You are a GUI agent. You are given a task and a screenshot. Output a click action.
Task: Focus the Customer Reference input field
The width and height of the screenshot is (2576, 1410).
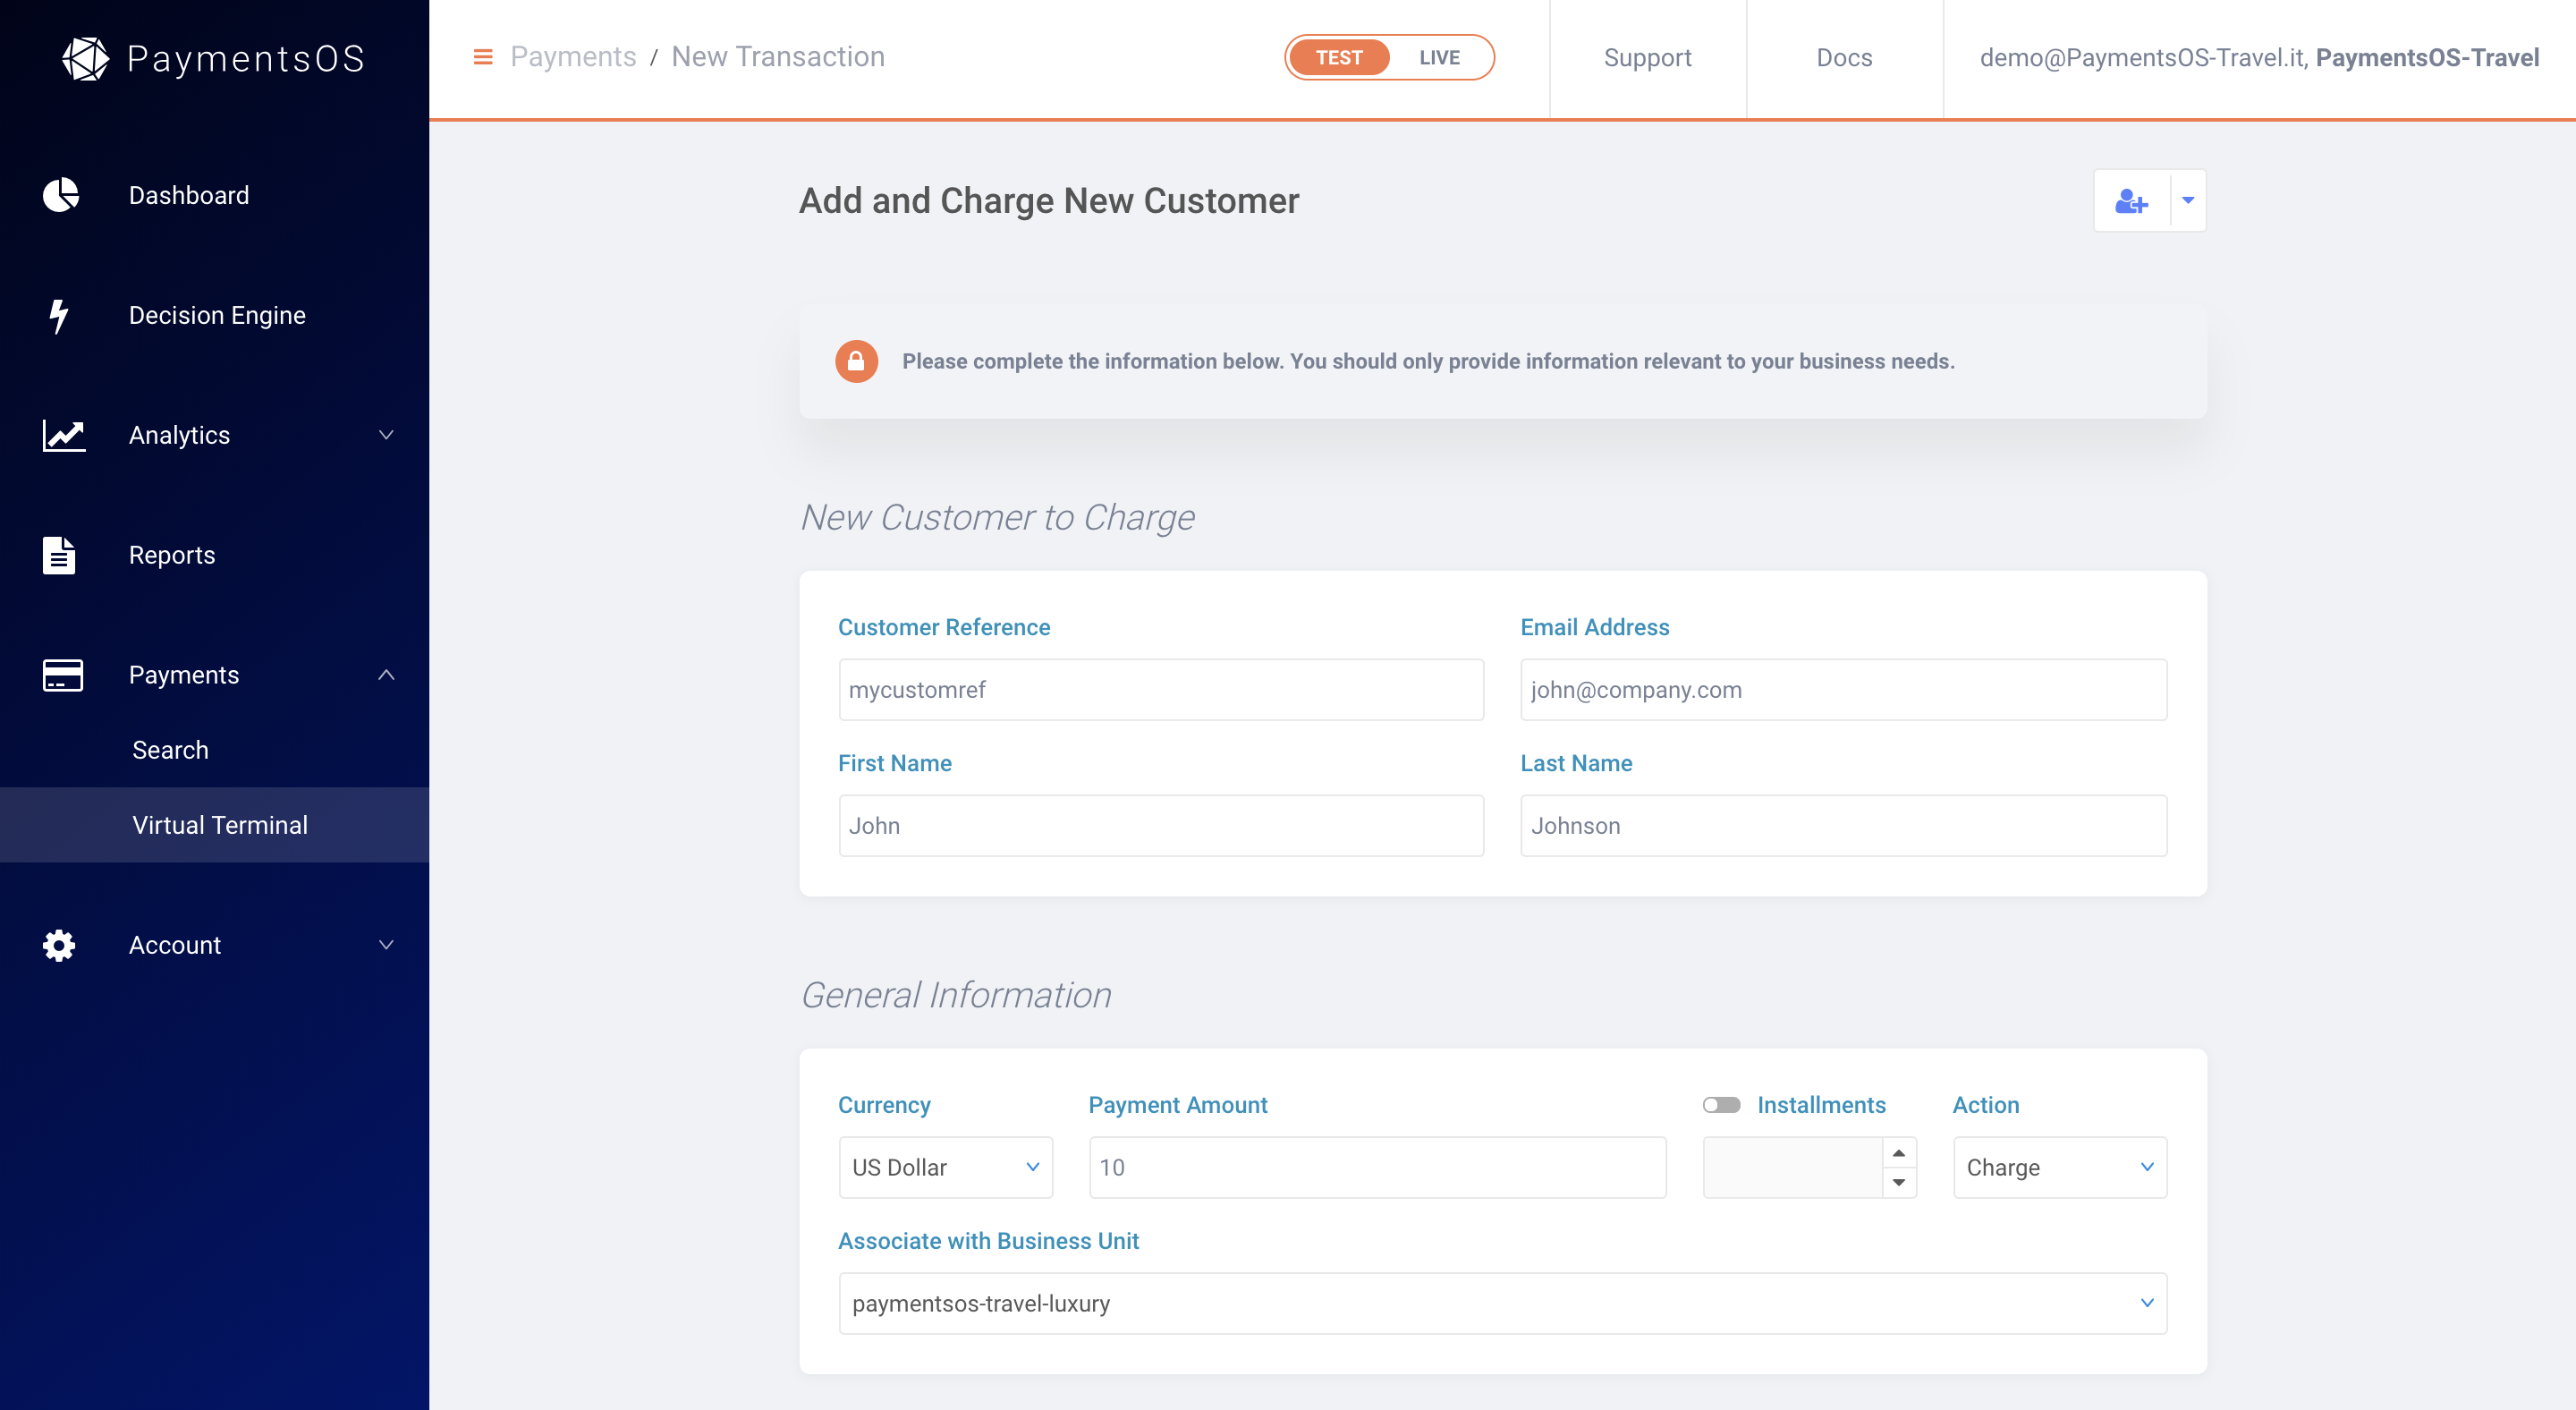pyautogui.click(x=1161, y=689)
